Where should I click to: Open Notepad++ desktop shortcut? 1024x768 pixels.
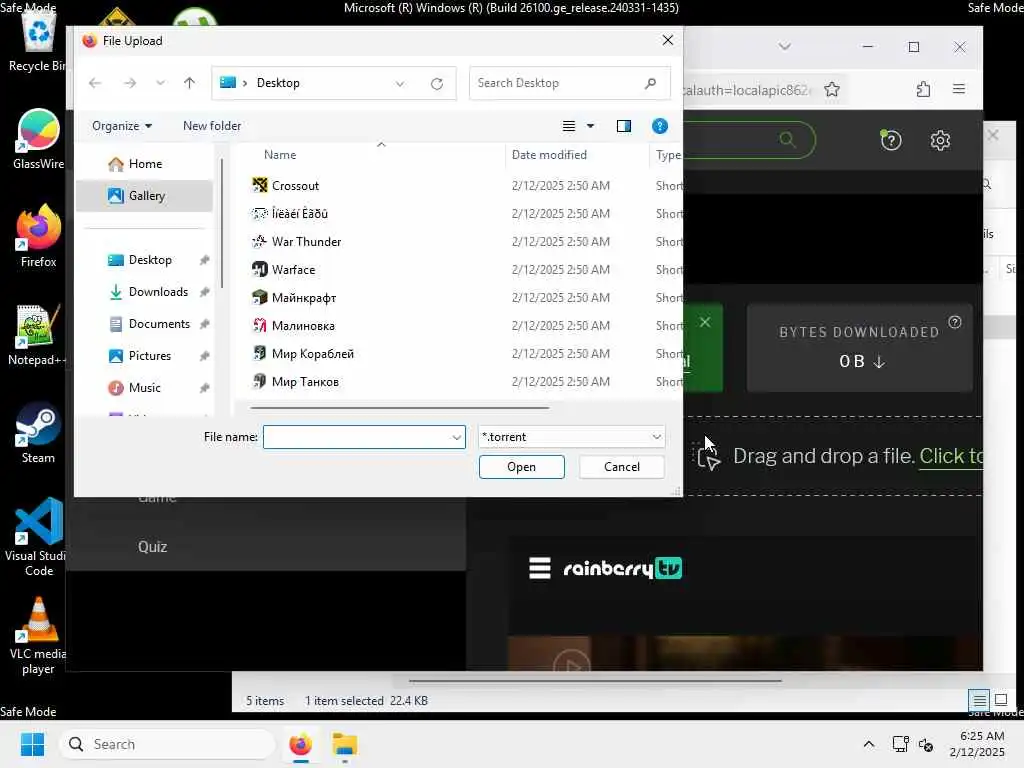tap(37, 335)
